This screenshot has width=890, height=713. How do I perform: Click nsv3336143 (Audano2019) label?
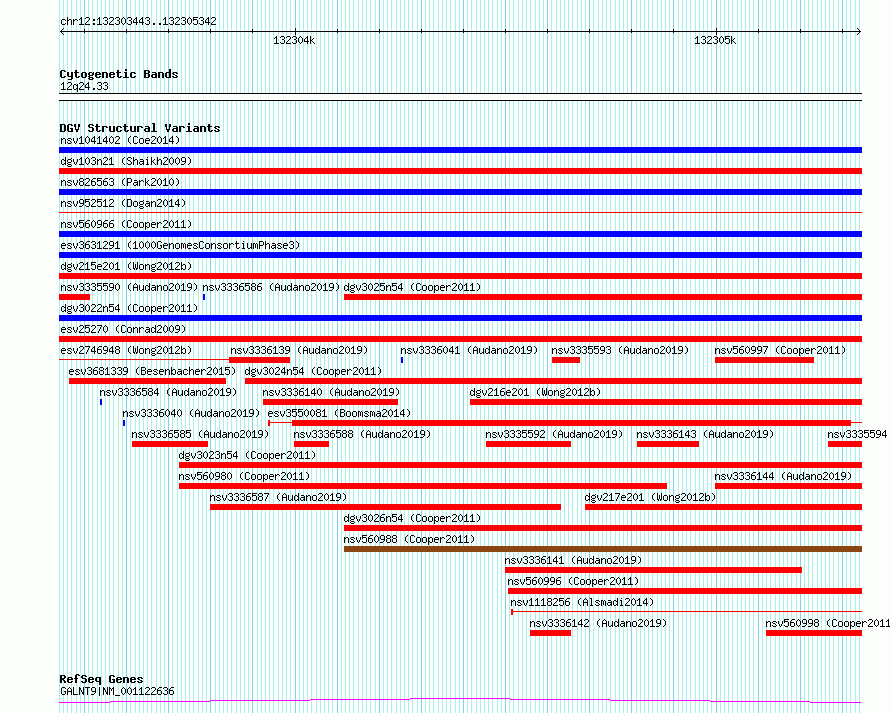pyautogui.click(x=705, y=434)
